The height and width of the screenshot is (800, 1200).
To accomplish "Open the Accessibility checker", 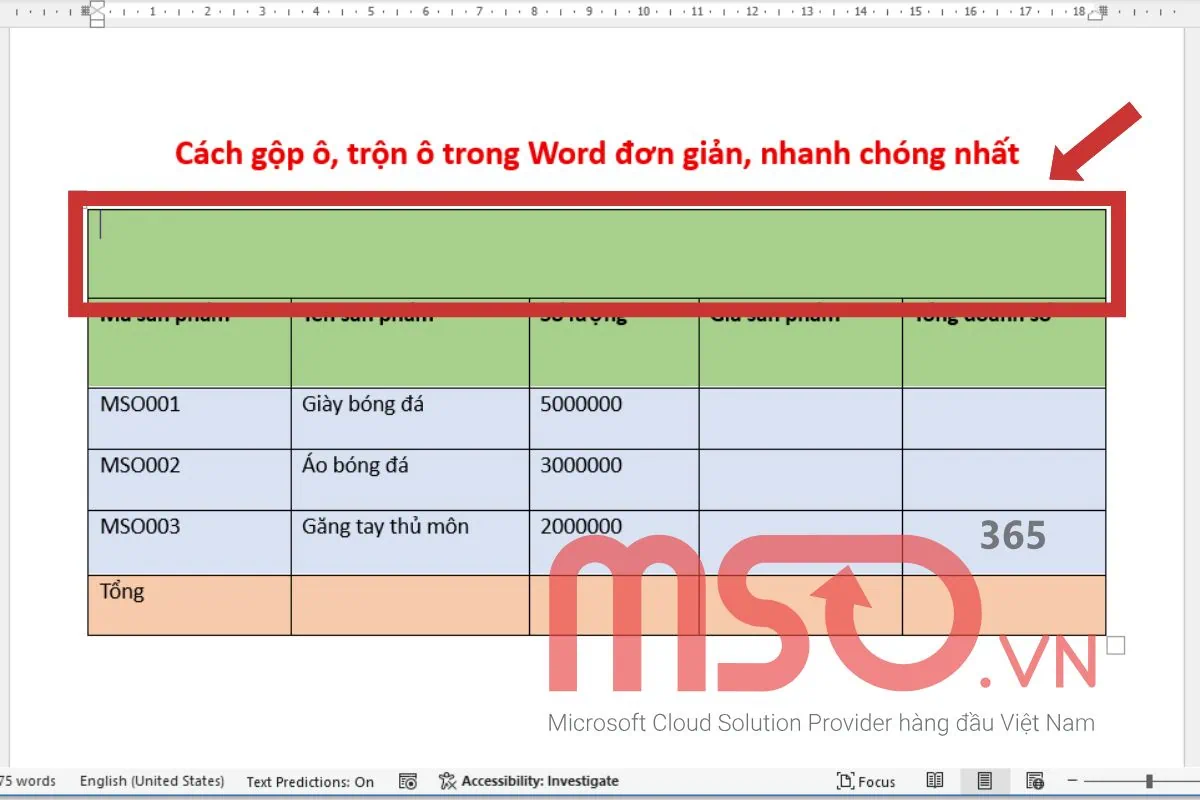I will coord(530,781).
